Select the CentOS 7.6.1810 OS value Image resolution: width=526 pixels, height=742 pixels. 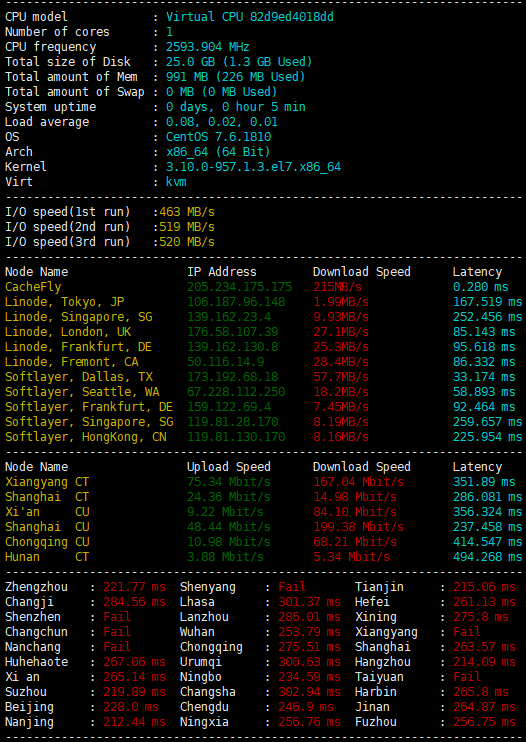(x=219, y=137)
